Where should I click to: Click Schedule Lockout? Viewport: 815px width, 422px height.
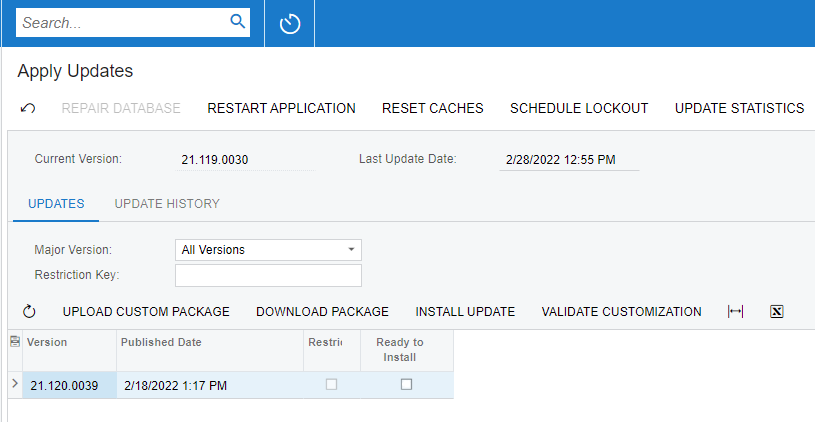(579, 108)
